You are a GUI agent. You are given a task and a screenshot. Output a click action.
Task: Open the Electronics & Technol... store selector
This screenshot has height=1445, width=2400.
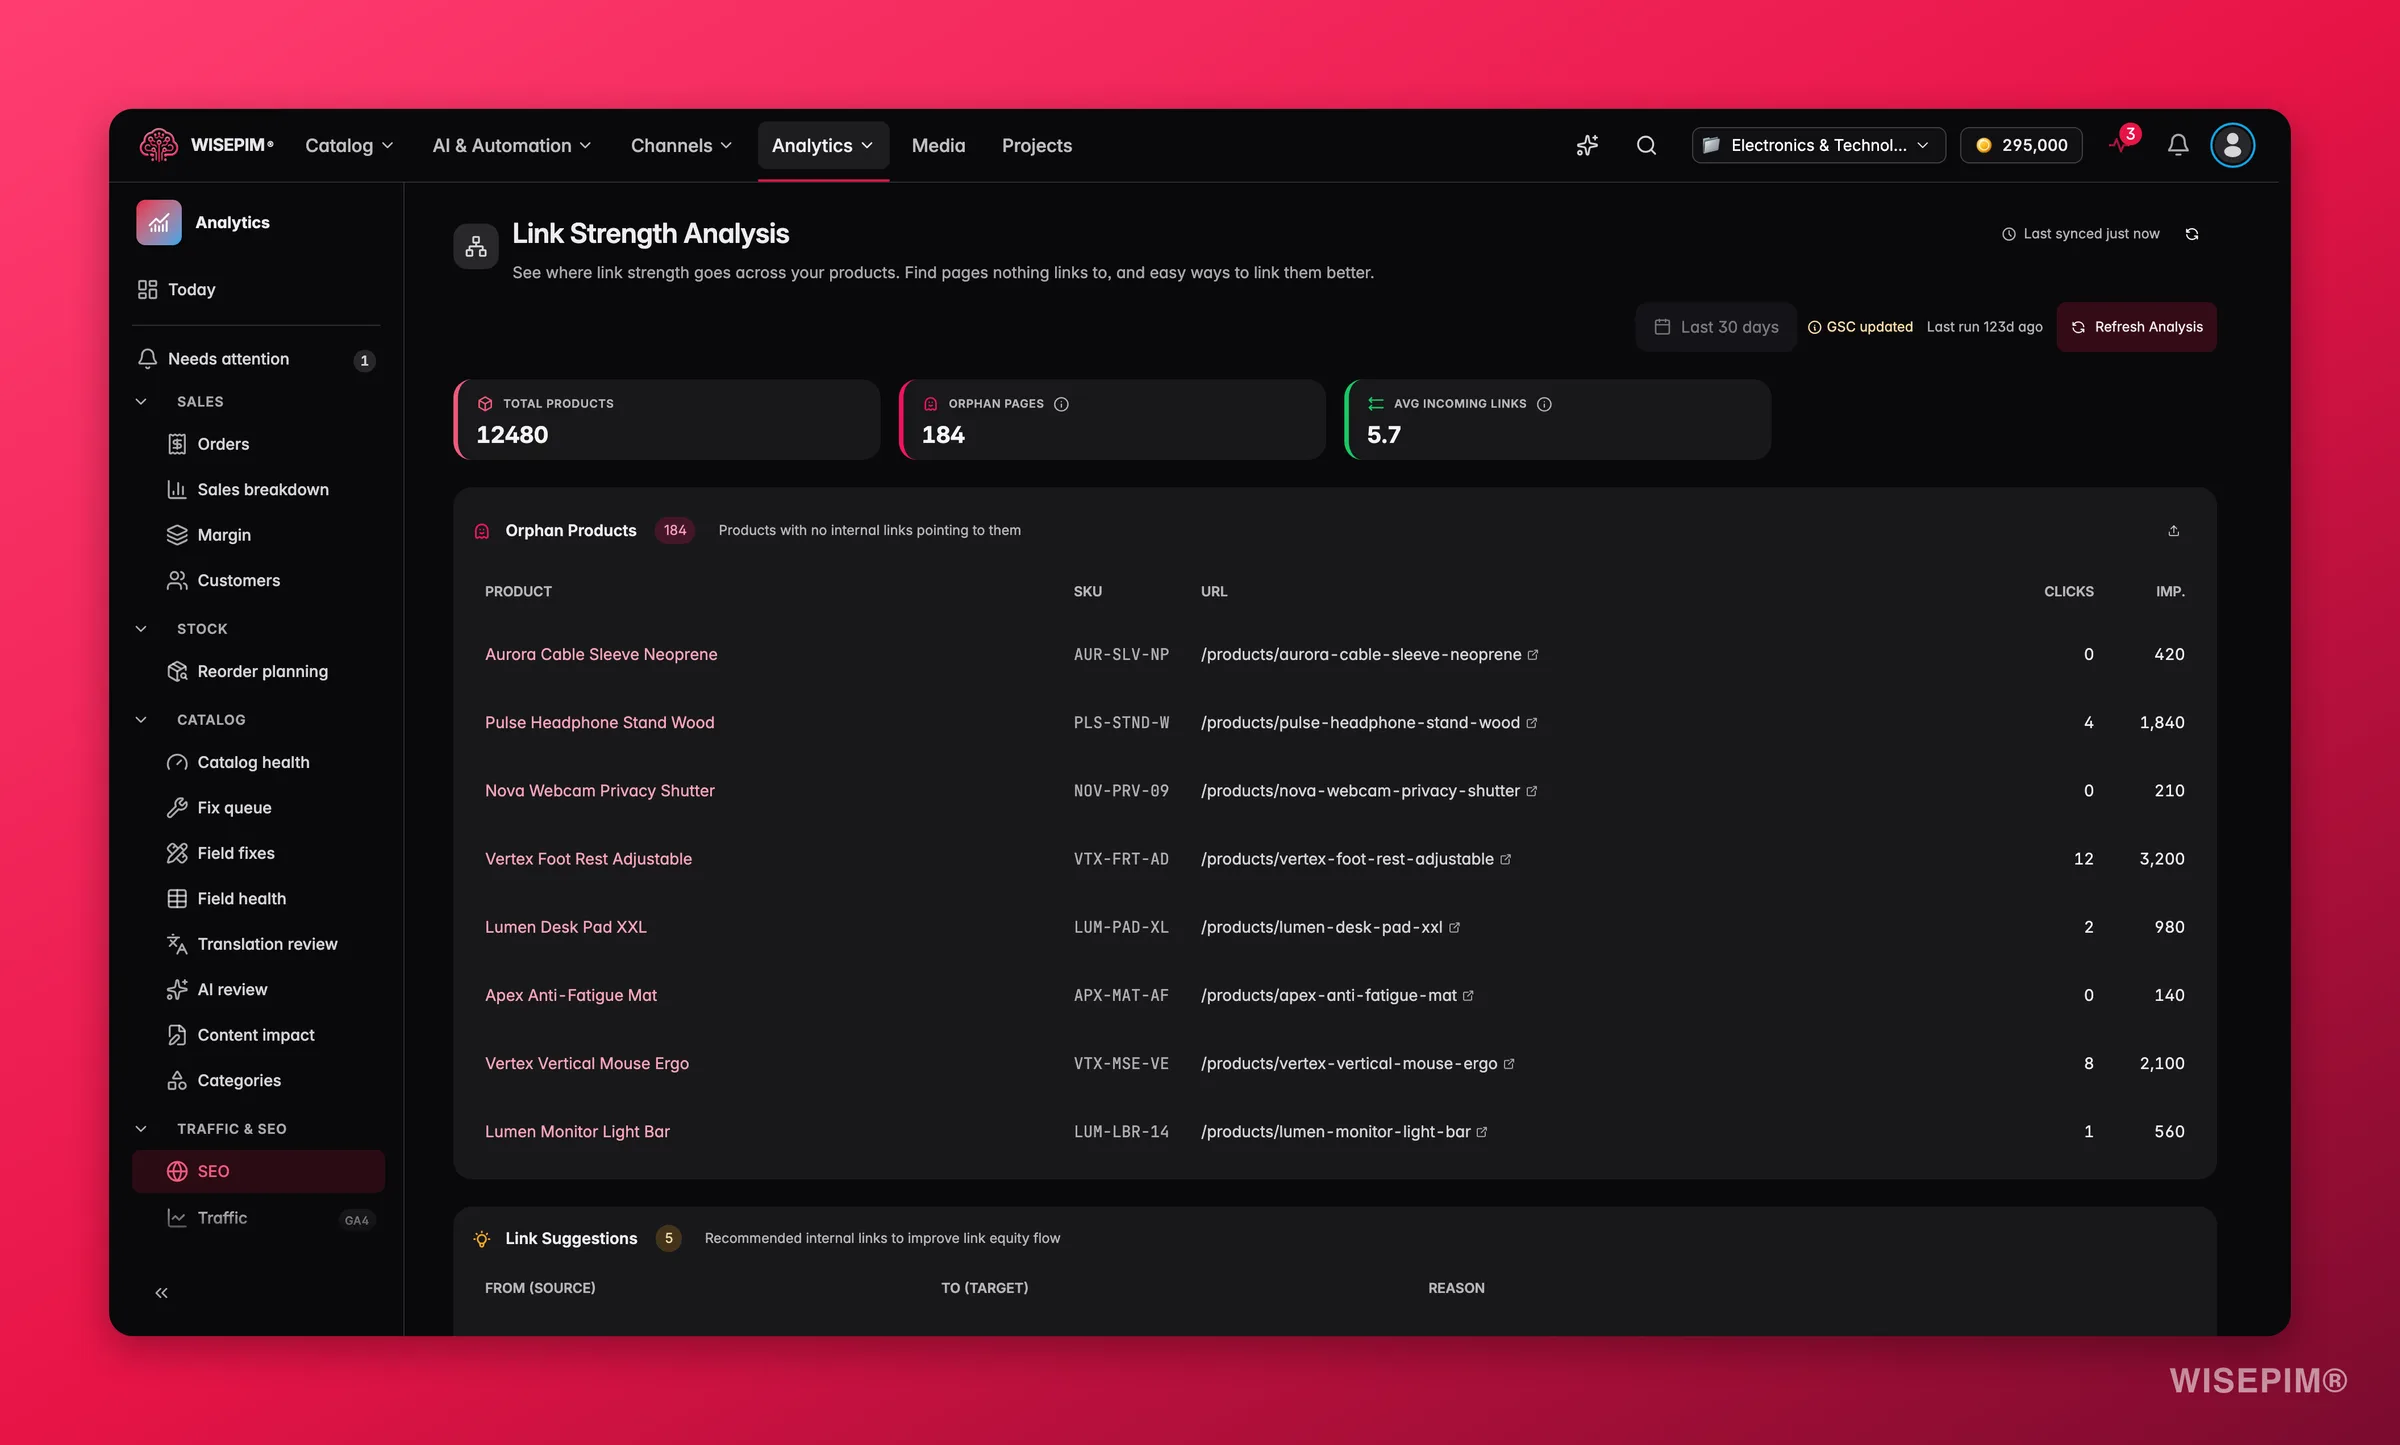click(1818, 146)
